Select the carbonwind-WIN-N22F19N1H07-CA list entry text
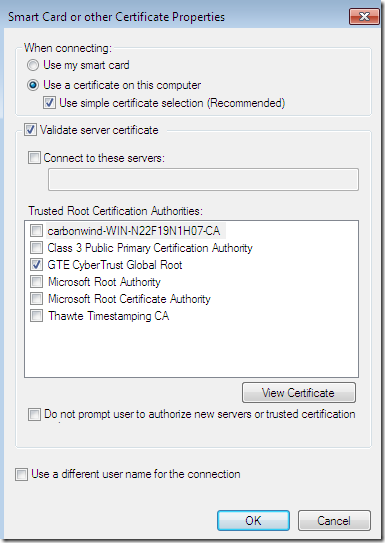This screenshot has height=543, width=385. tap(134, 231)
